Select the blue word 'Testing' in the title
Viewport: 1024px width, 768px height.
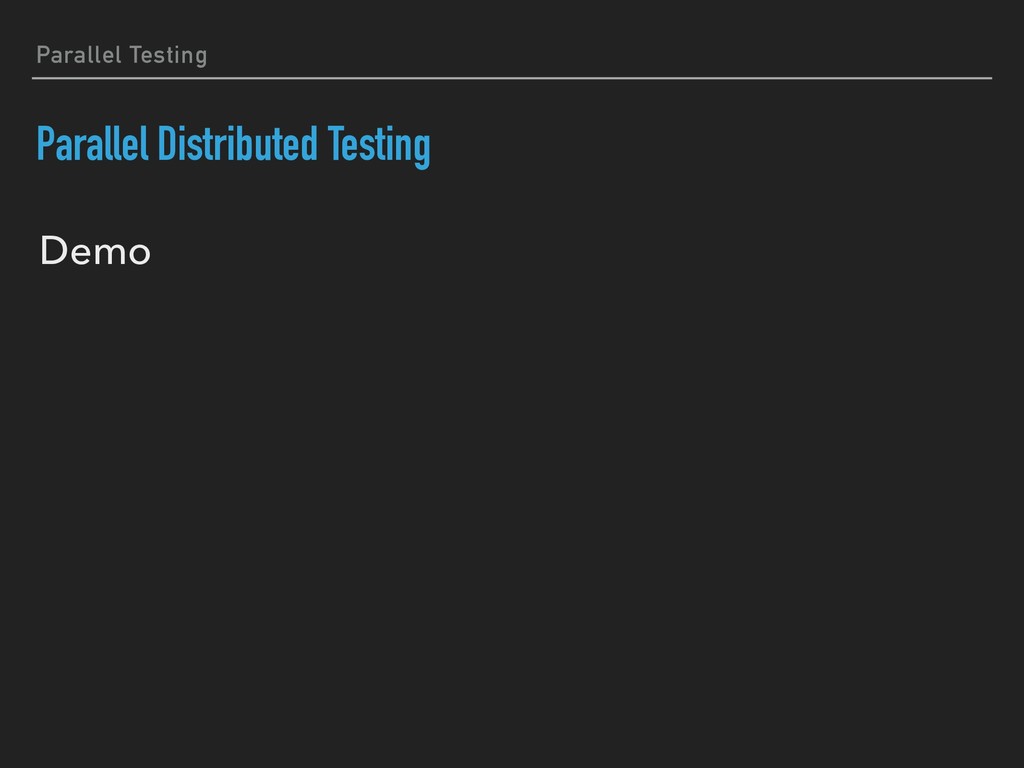pos(379,146)
